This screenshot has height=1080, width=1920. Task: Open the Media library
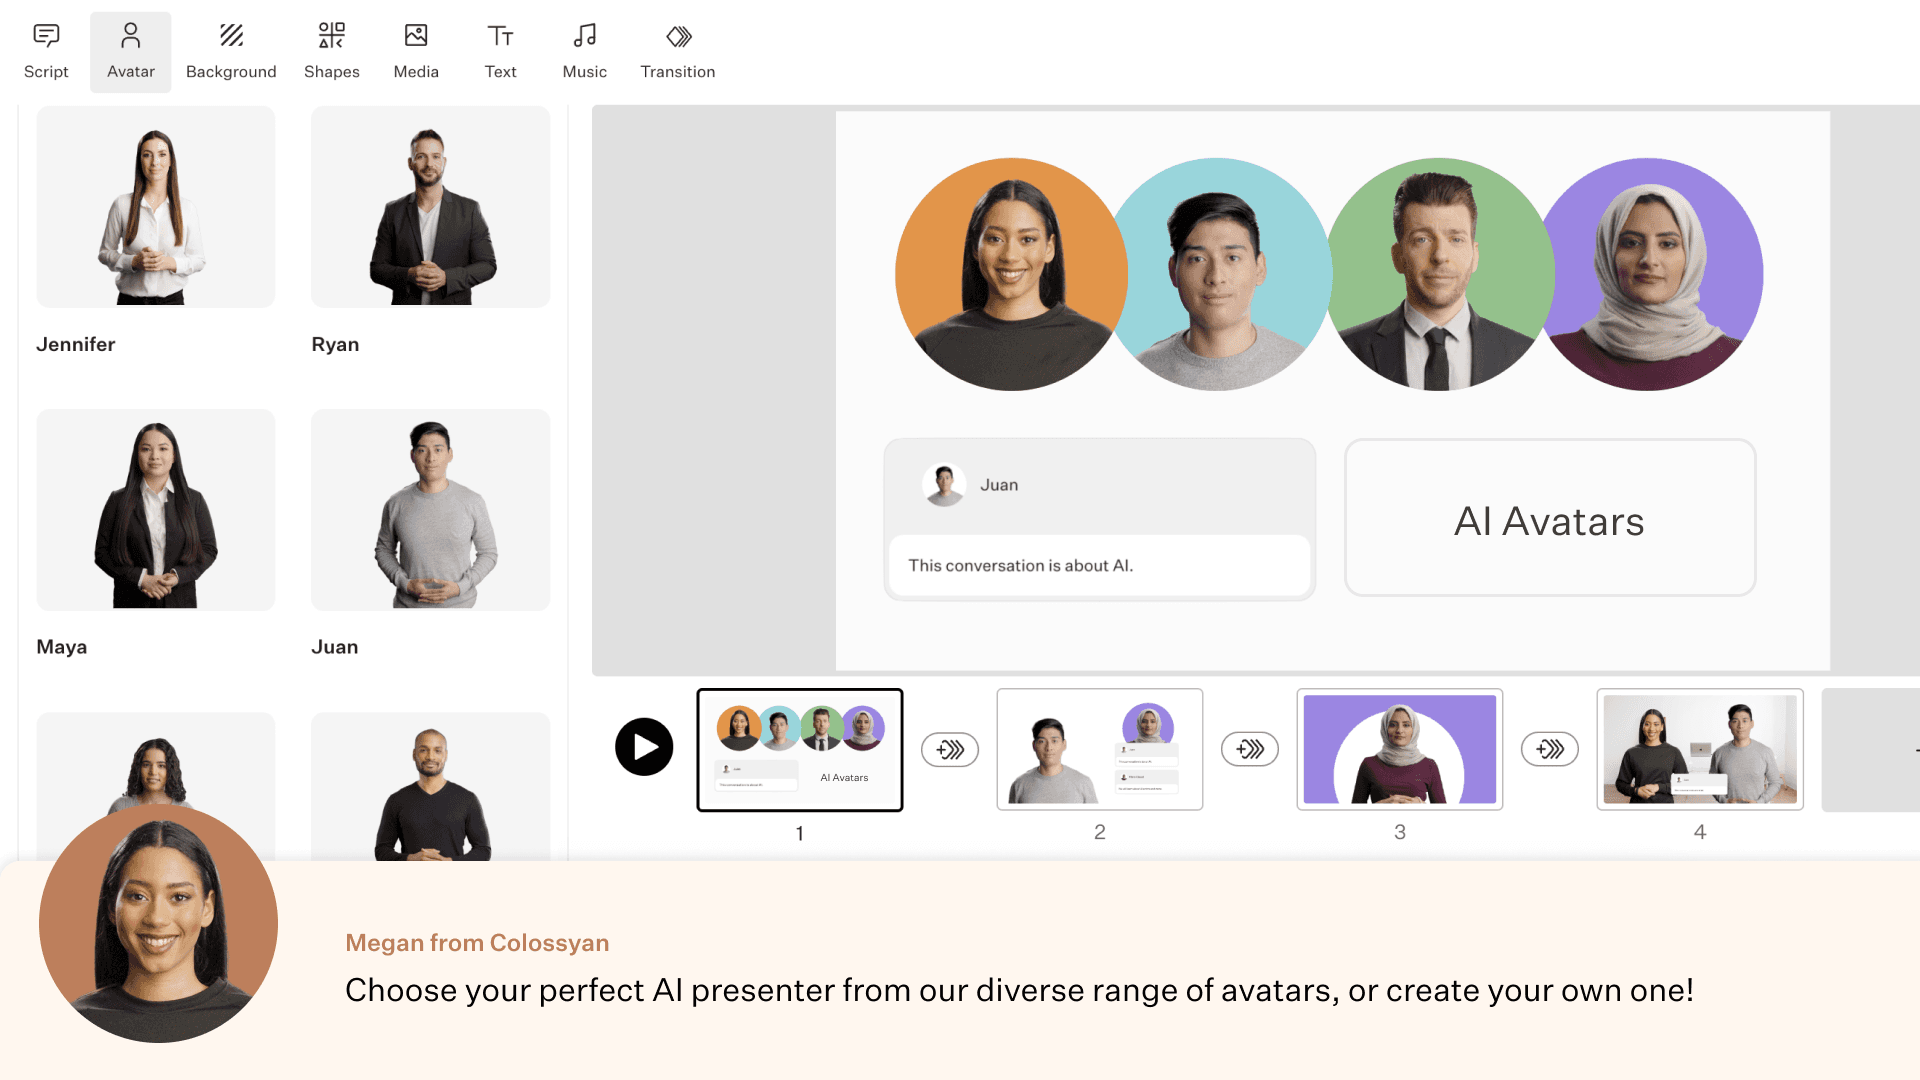click(415, 50)
